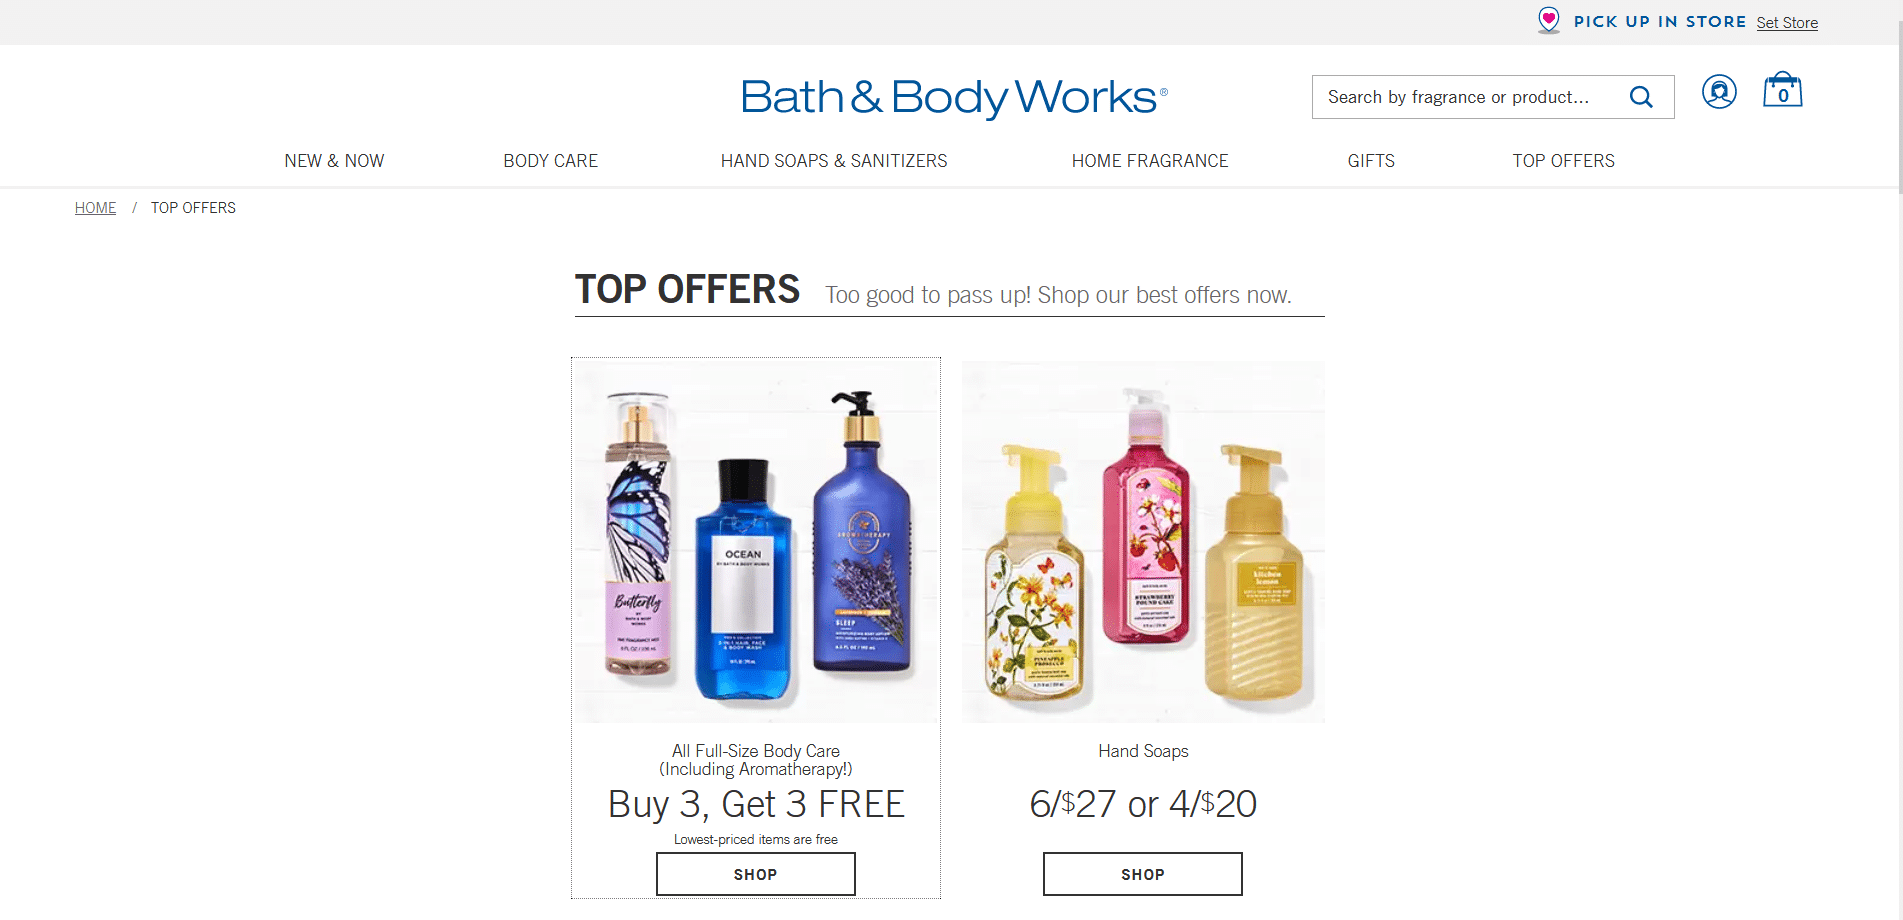Click the Bath & Body Works logo
The width and height of the screenshot is (1903, 920).
click(954, 97)
